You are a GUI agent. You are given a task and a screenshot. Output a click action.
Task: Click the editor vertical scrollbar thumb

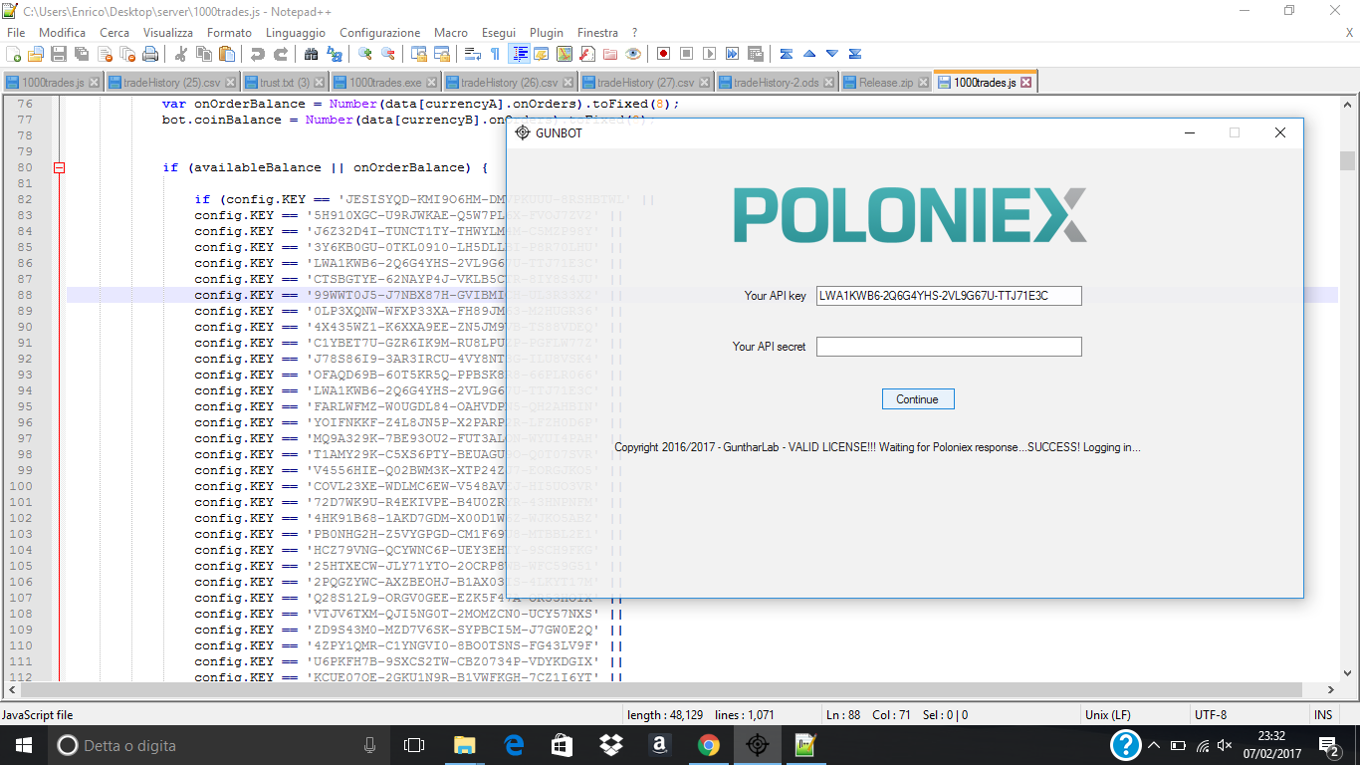pyautogui.click(x=1347, y=161)
